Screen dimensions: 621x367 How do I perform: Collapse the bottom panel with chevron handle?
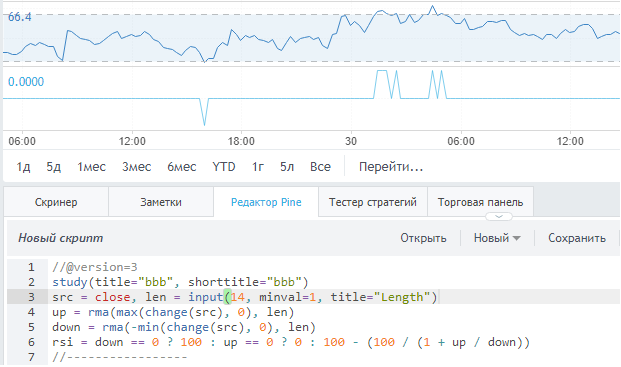coord(499,217)
